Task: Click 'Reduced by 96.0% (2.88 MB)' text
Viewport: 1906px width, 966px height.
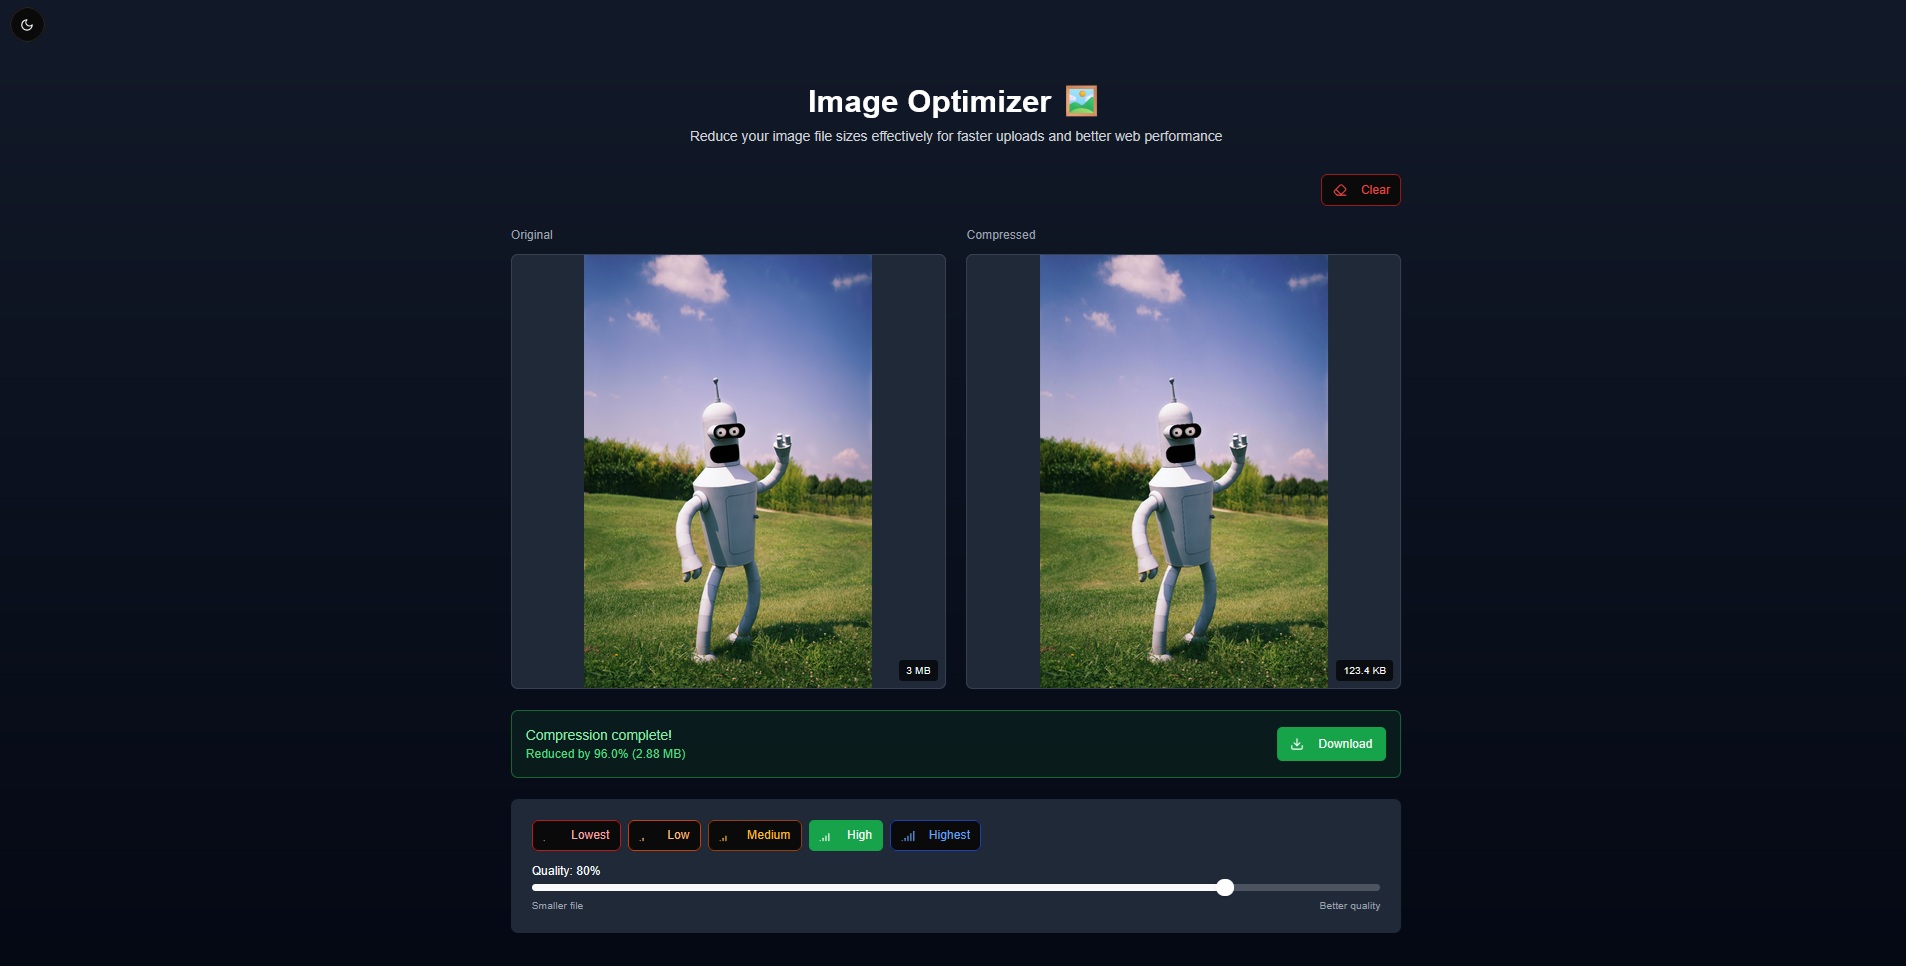Action: click(606, 754)
